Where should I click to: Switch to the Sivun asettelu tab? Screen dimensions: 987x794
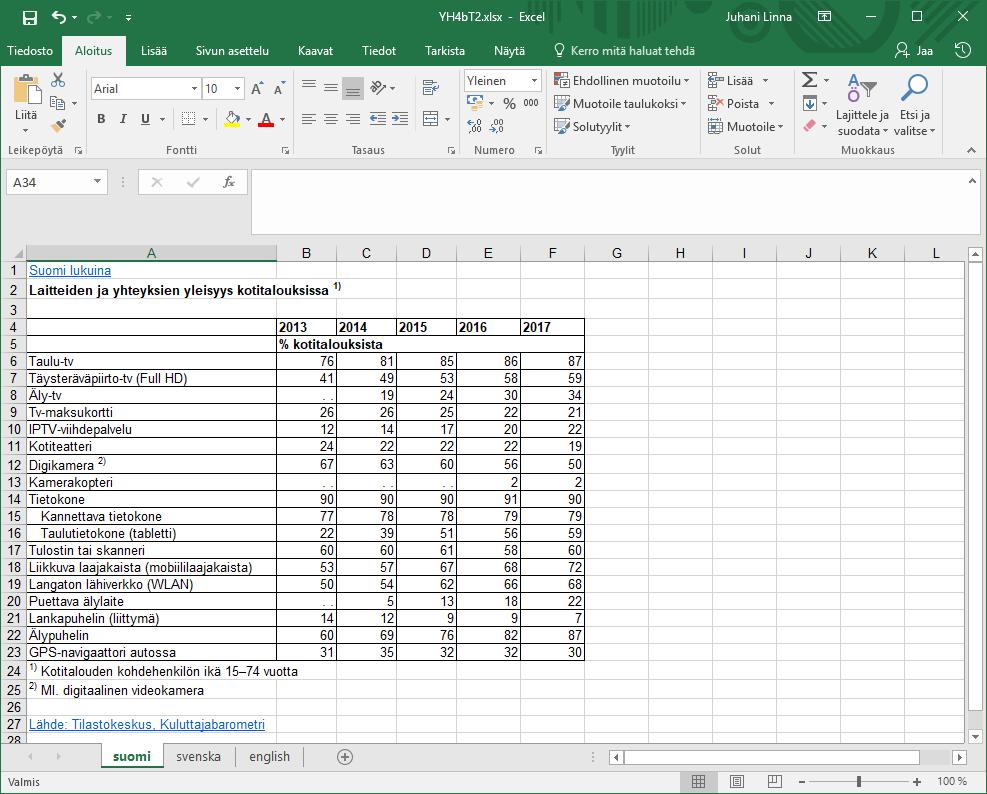pos(232,51)
